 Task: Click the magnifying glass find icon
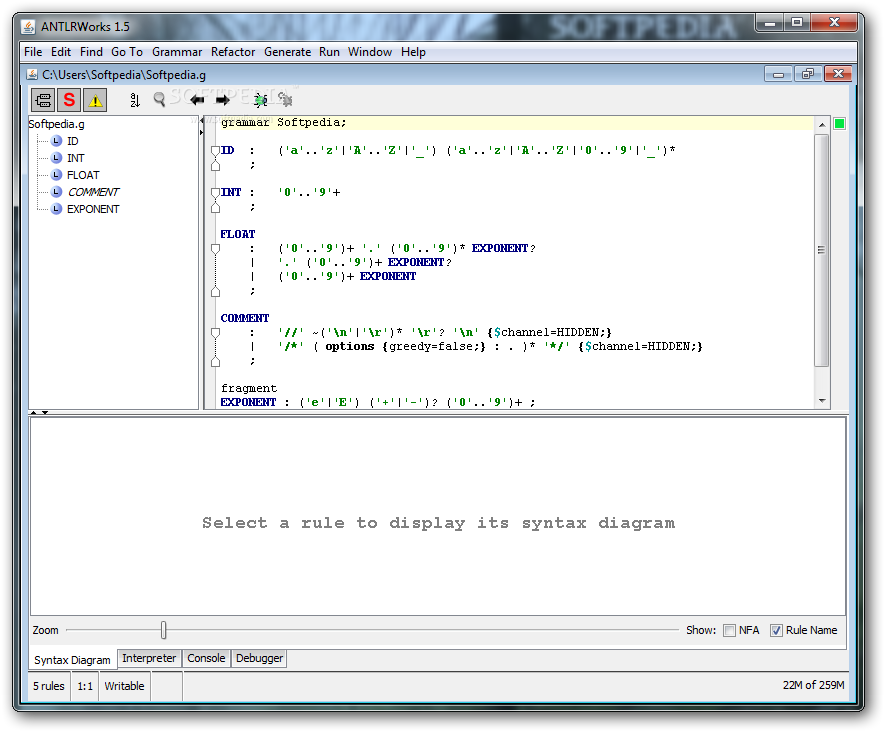159,100
